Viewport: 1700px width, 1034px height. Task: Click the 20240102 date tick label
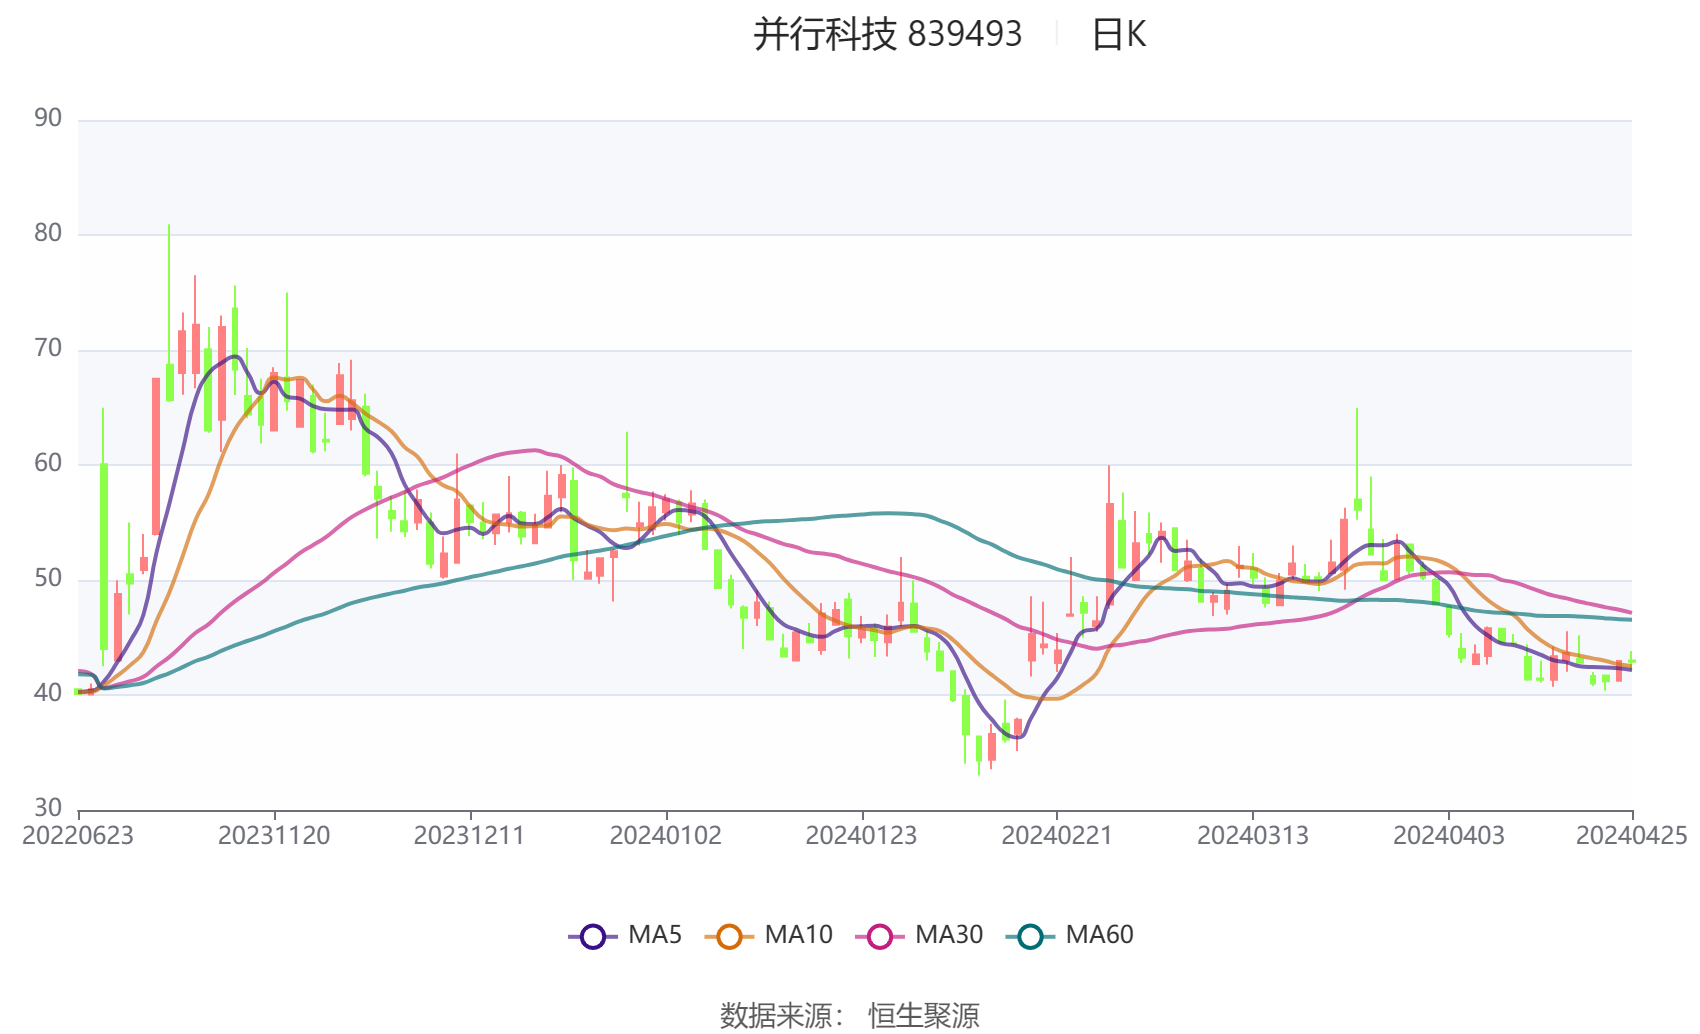tap(665, 836)
